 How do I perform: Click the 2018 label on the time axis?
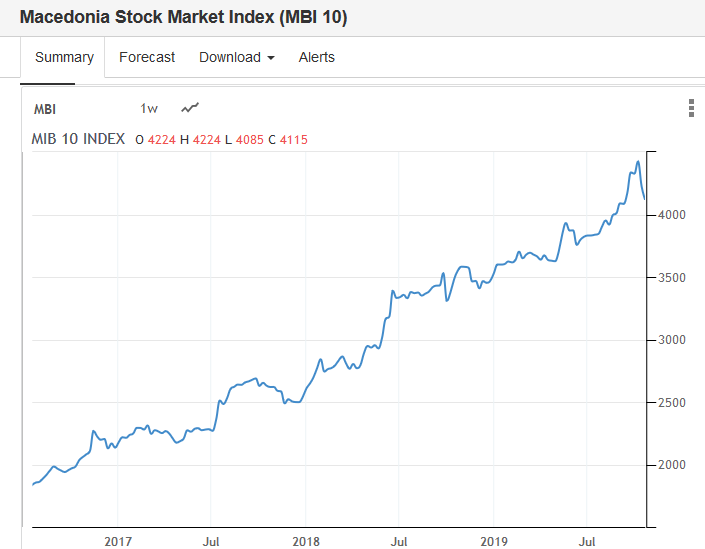(x=306, y=541)
